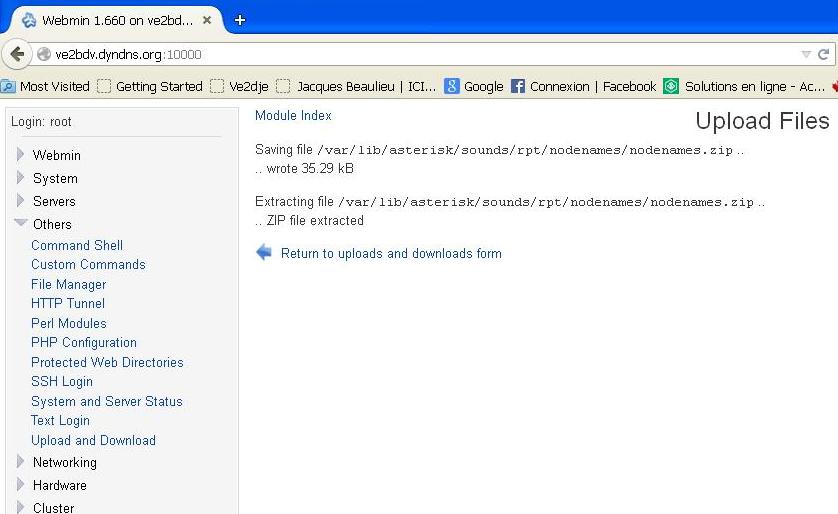Open a new browser tab with plus icon
This screenshot has height=514, width=838.
click(x=240, y=19)
